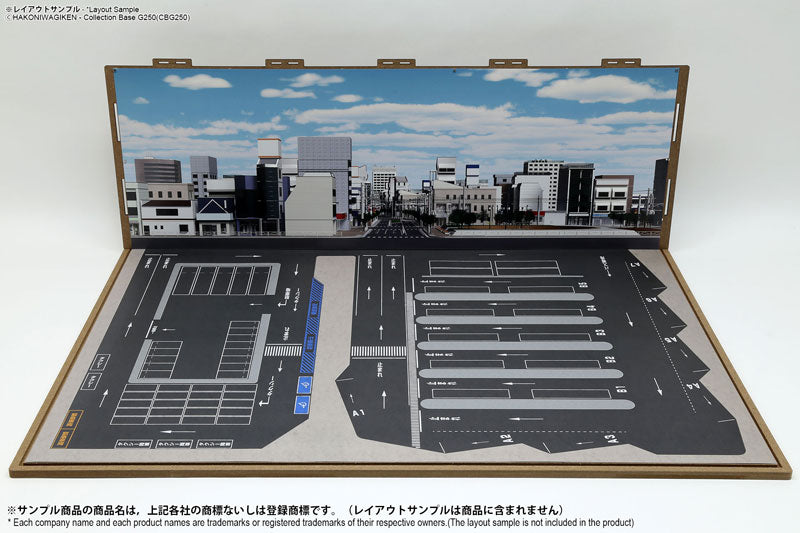Click the HAKONIWAGIKEN Collection Base G250 caption
Image resolution: width=800 pixels, height=533 pixels.
point(96,17)
